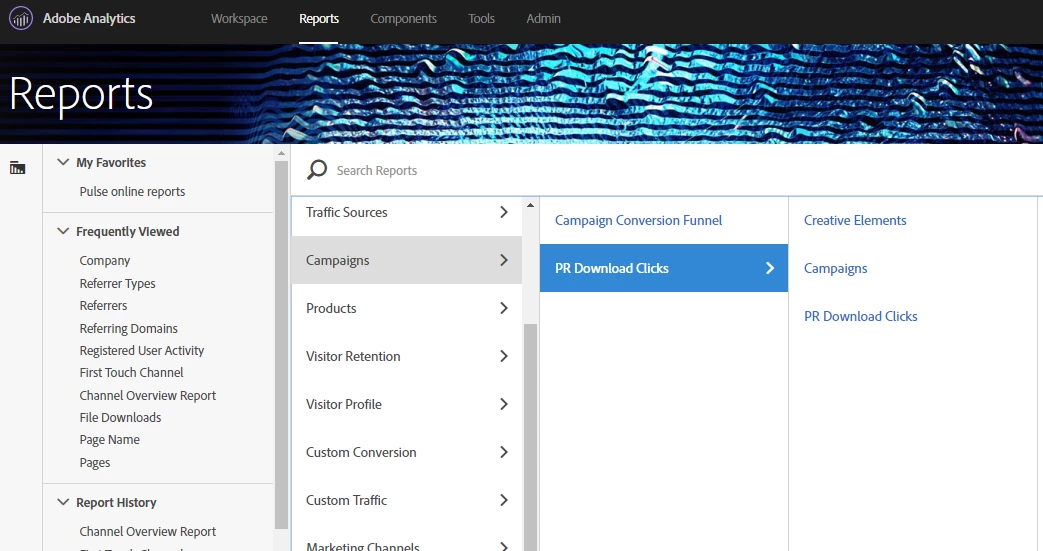1043x551 pixels.
Task: Open the Page Name report
Action: (109, 440)
